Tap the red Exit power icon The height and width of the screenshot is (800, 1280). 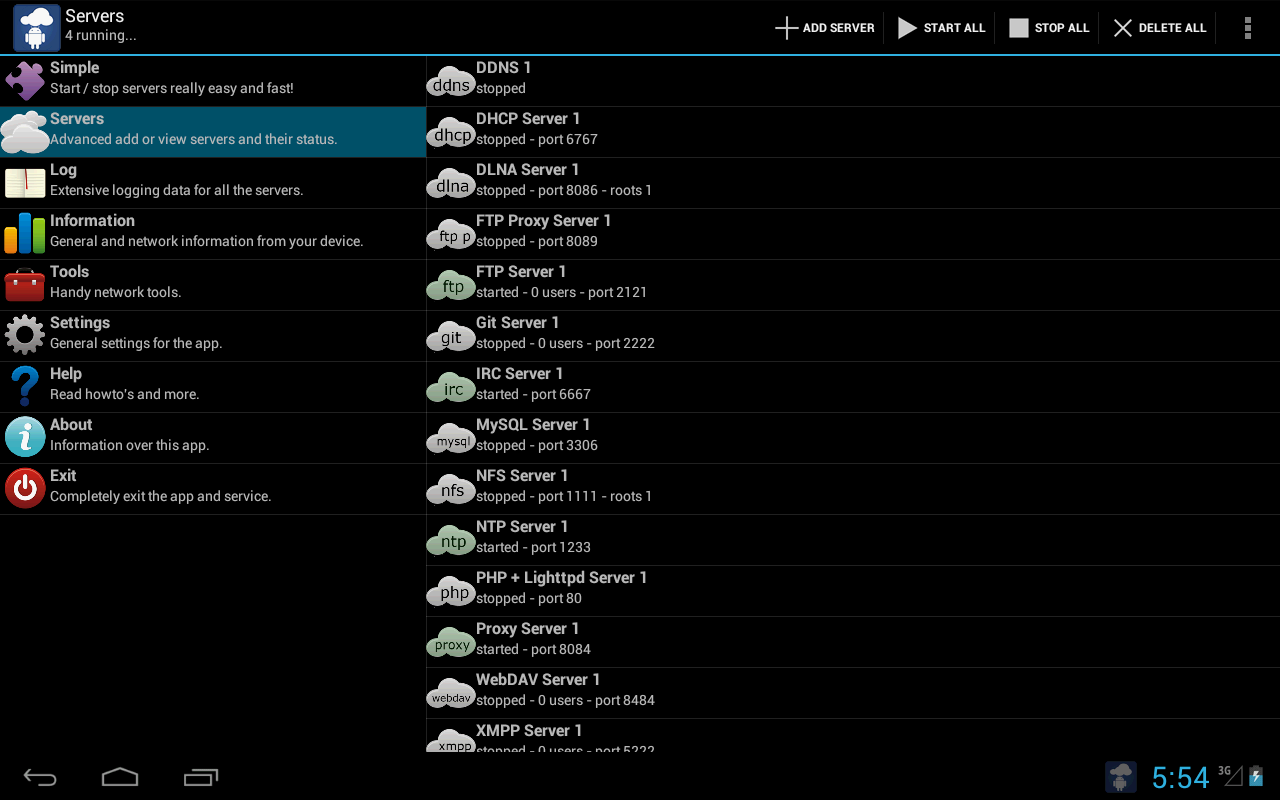[25, 488]
